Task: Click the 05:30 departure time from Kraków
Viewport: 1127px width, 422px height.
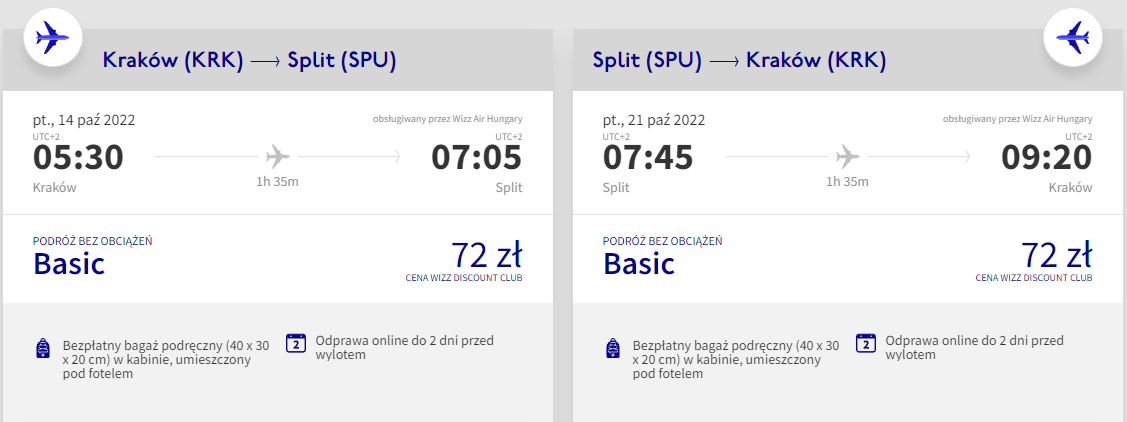Action: (x=78, y=158)
